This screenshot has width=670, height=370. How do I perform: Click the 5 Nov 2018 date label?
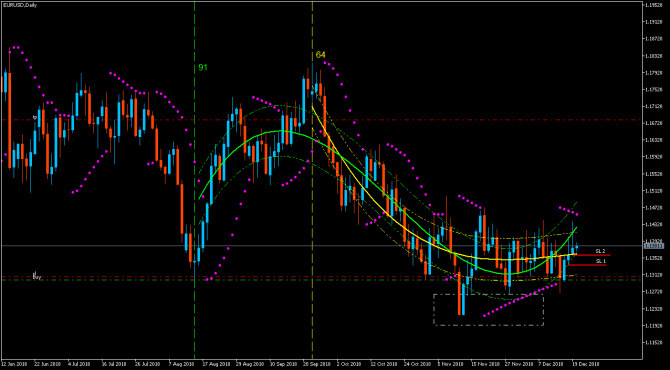[x=450, y=364]
